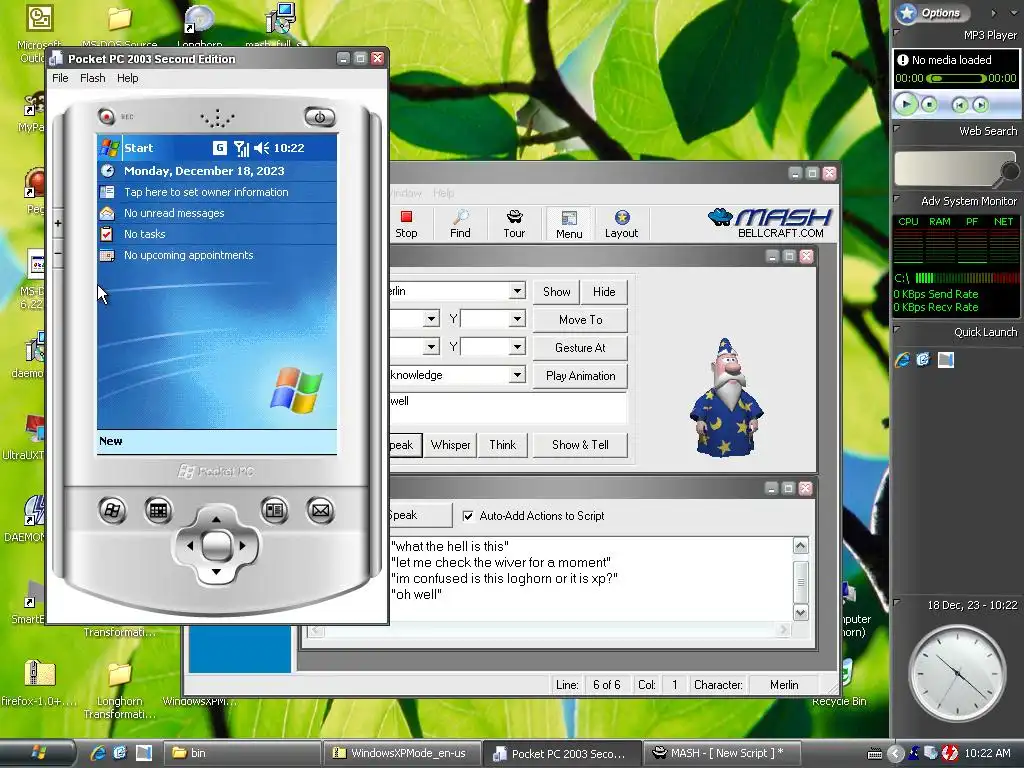Image resolution: width=1024 pixels, height=768 pixels.
Task: Click the Pocket PC contacts hardware button
Action: tap(274, 510)
